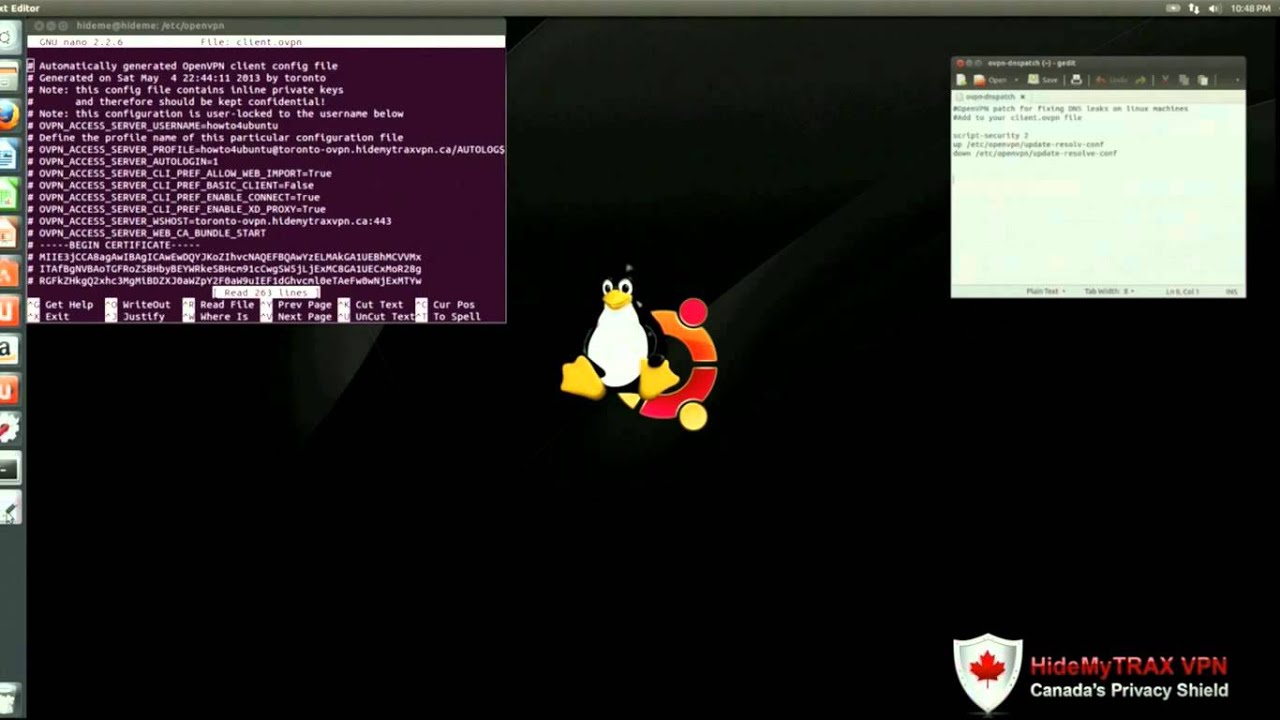Click the Cut scissors icon in gedit

coord(1164,80)
